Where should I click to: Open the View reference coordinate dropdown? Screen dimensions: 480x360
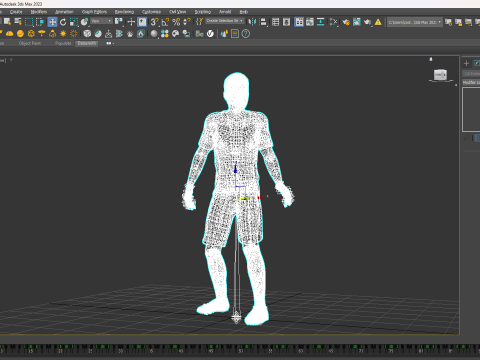(x=102, y=21)
